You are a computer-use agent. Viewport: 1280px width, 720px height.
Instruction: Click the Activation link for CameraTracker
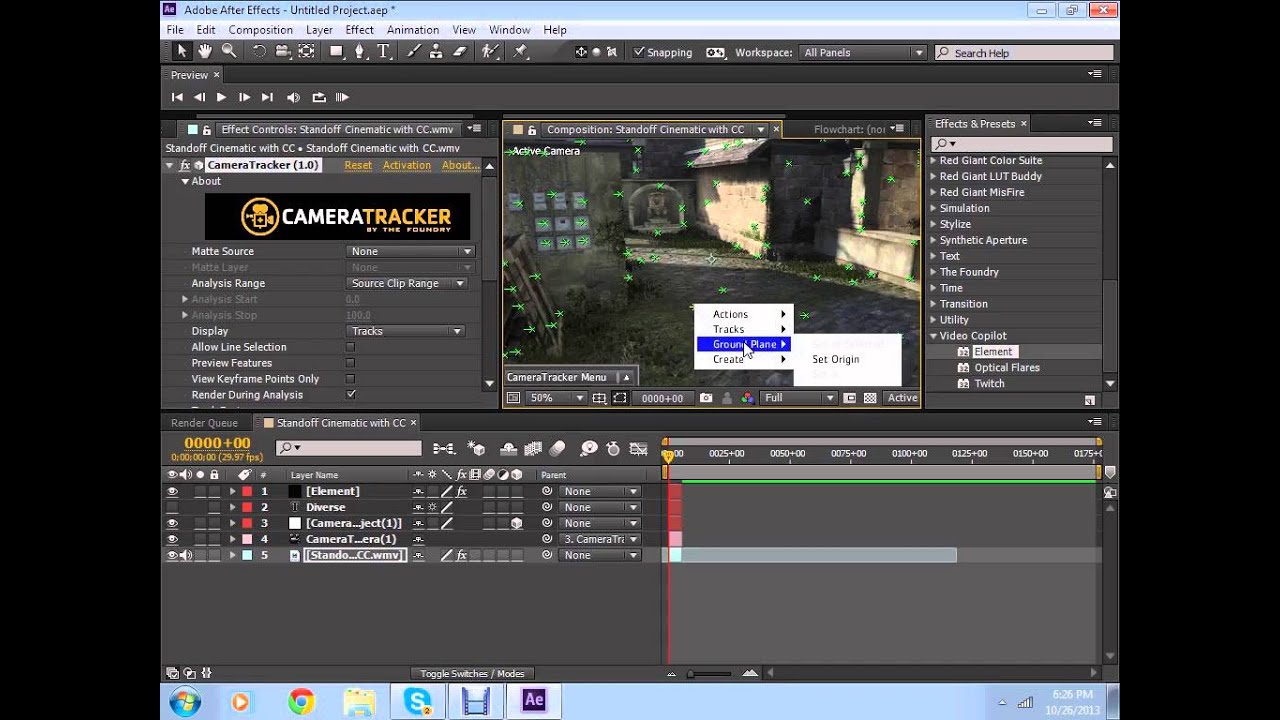[407, 165]
